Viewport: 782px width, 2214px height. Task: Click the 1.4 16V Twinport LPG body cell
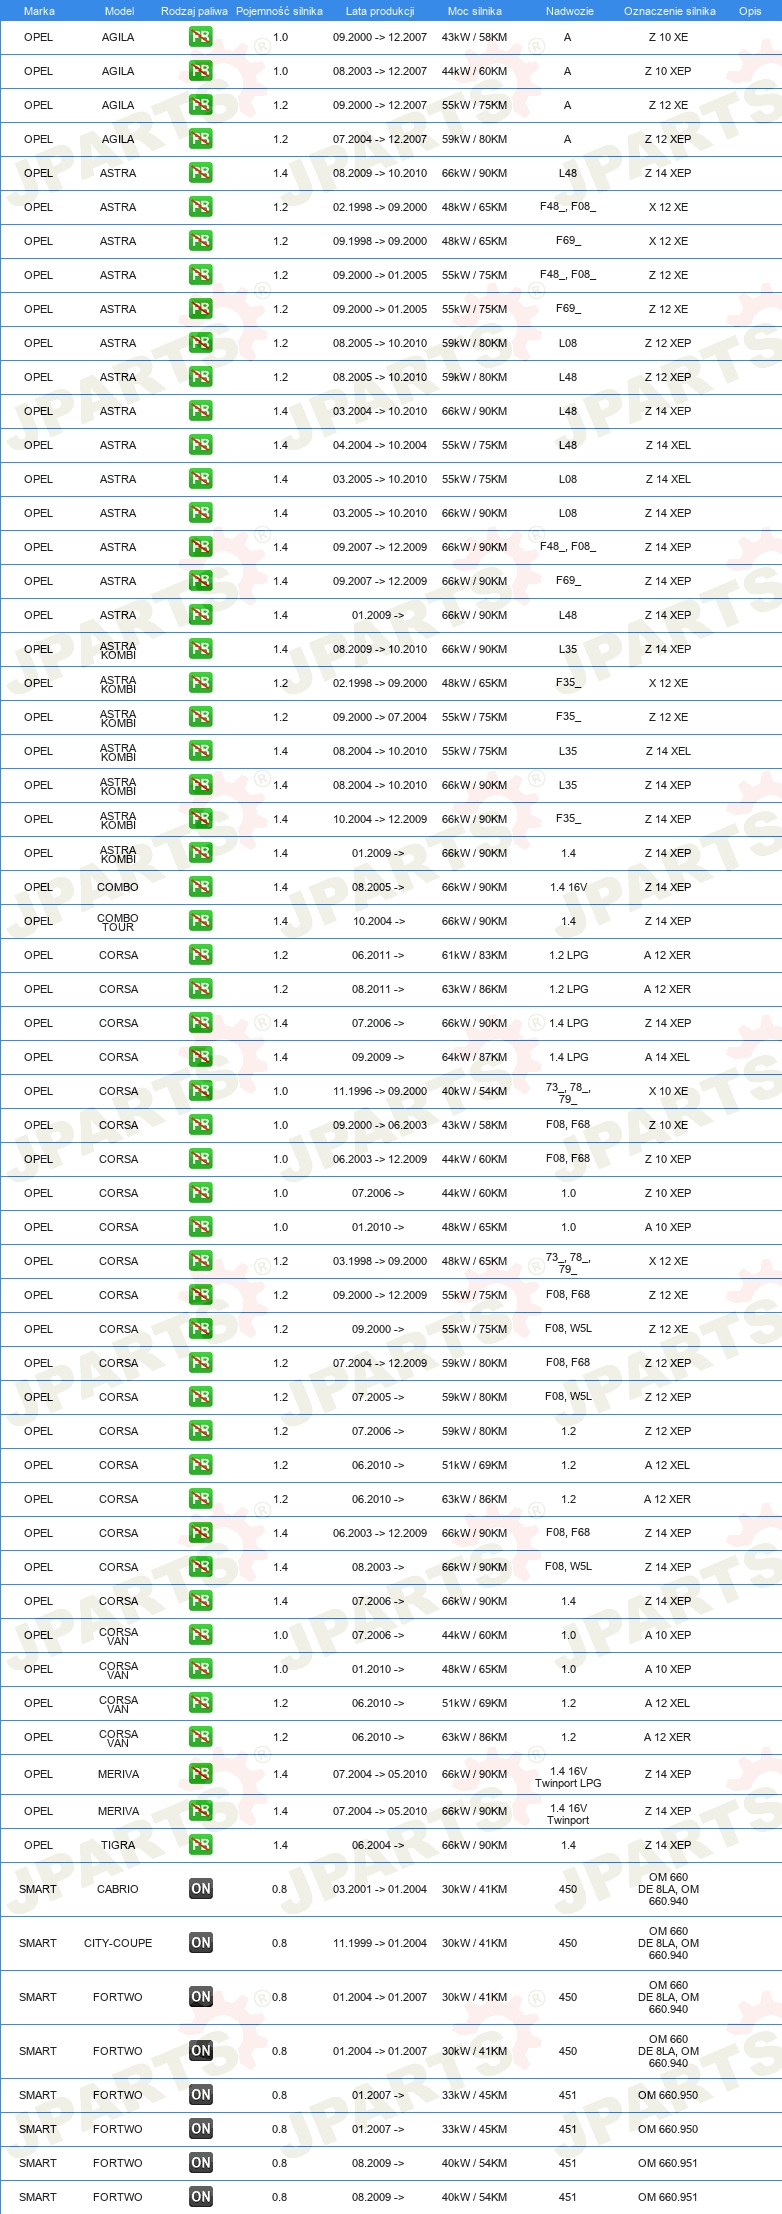pos(568,1777)
